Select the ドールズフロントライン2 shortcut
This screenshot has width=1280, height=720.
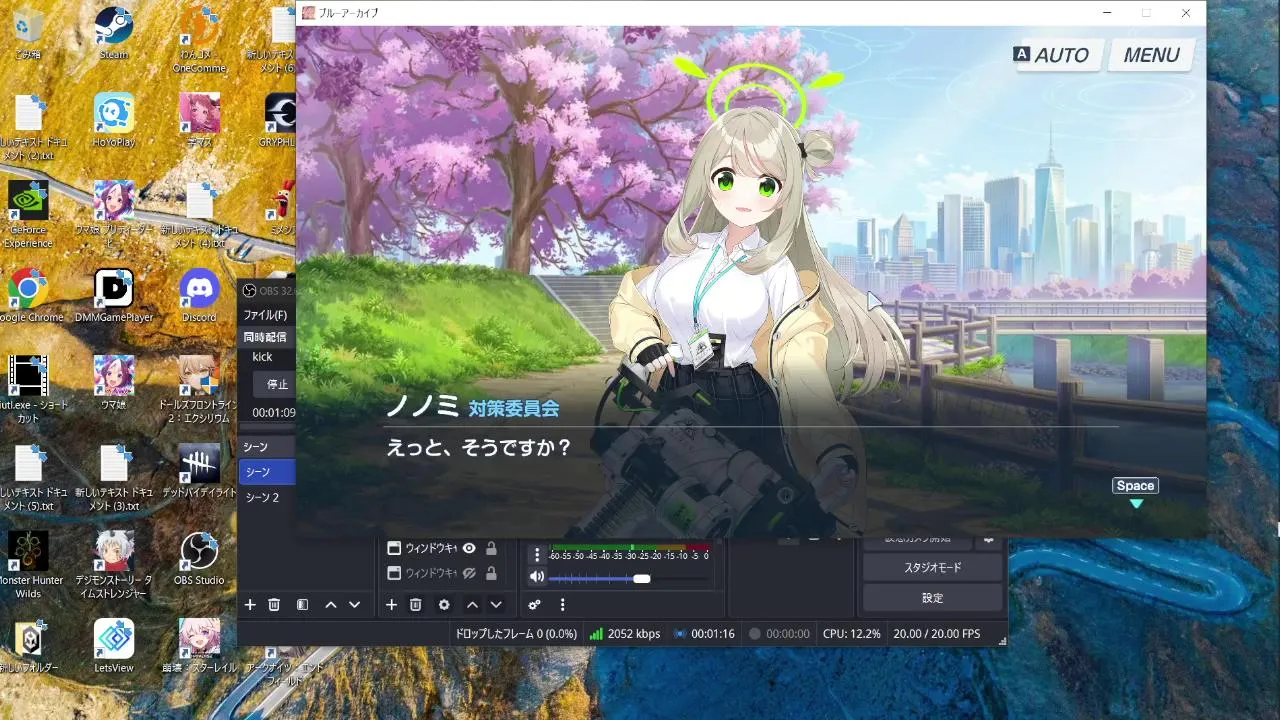point(199,388)
